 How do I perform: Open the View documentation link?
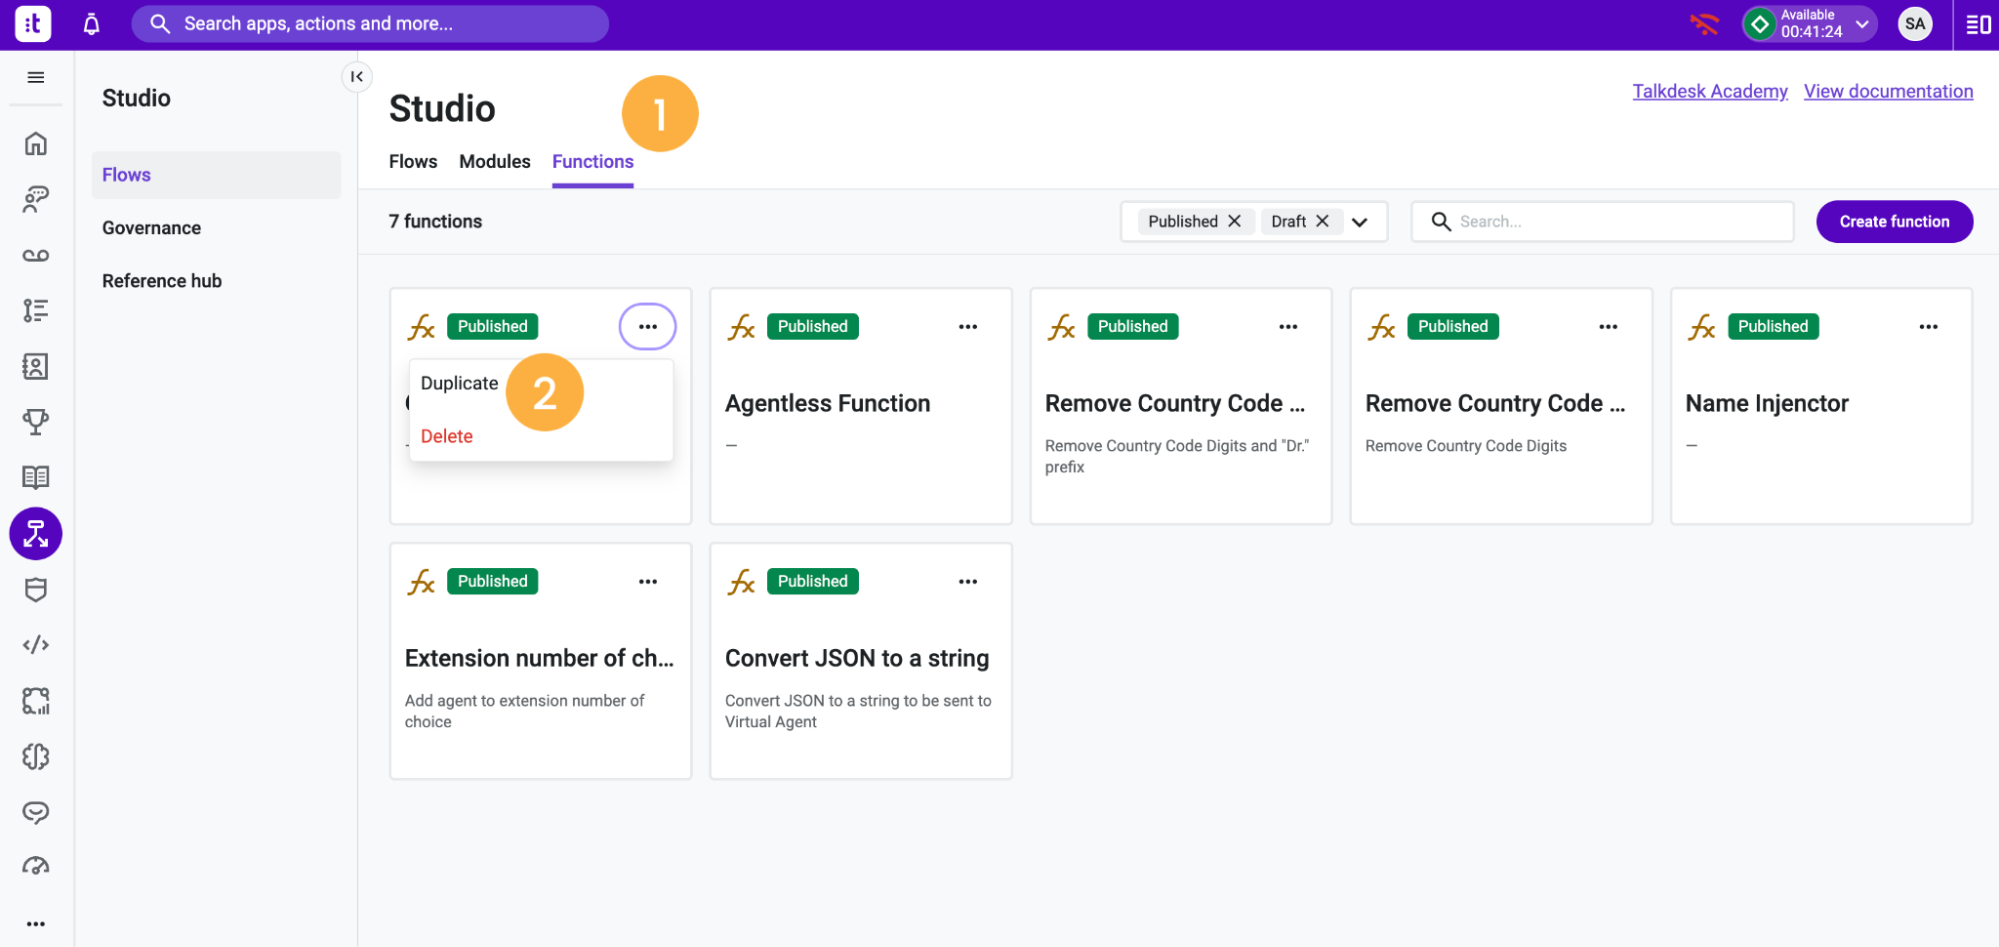pyautogui.click(x=1888, y=92)
